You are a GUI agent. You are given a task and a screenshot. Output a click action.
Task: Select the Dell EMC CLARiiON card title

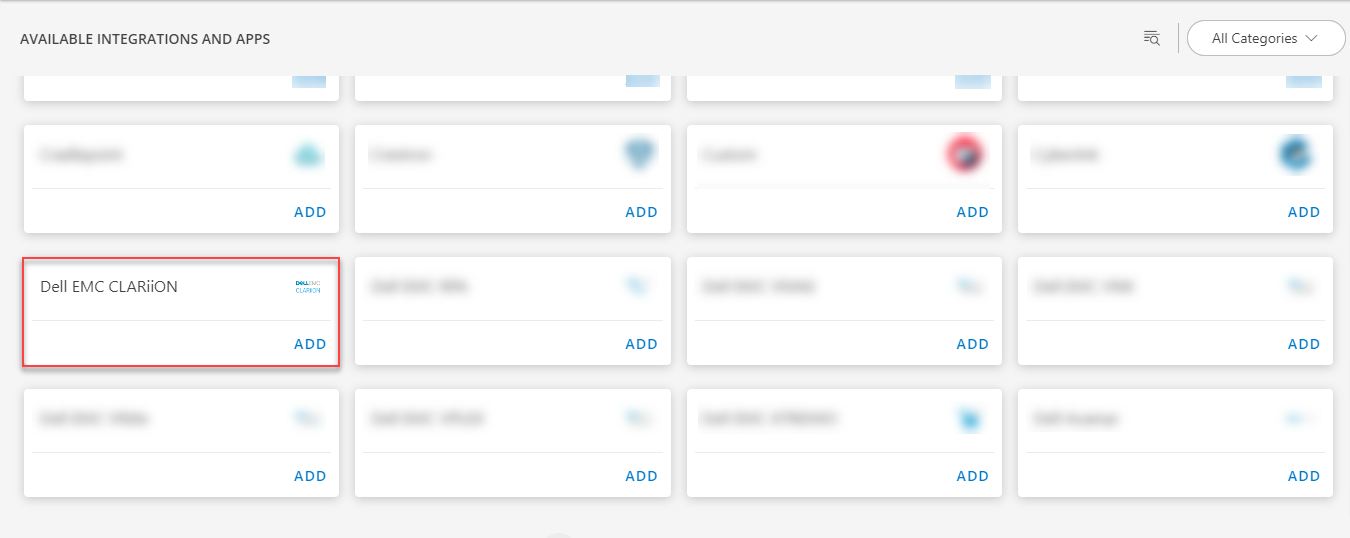point(109,287)
